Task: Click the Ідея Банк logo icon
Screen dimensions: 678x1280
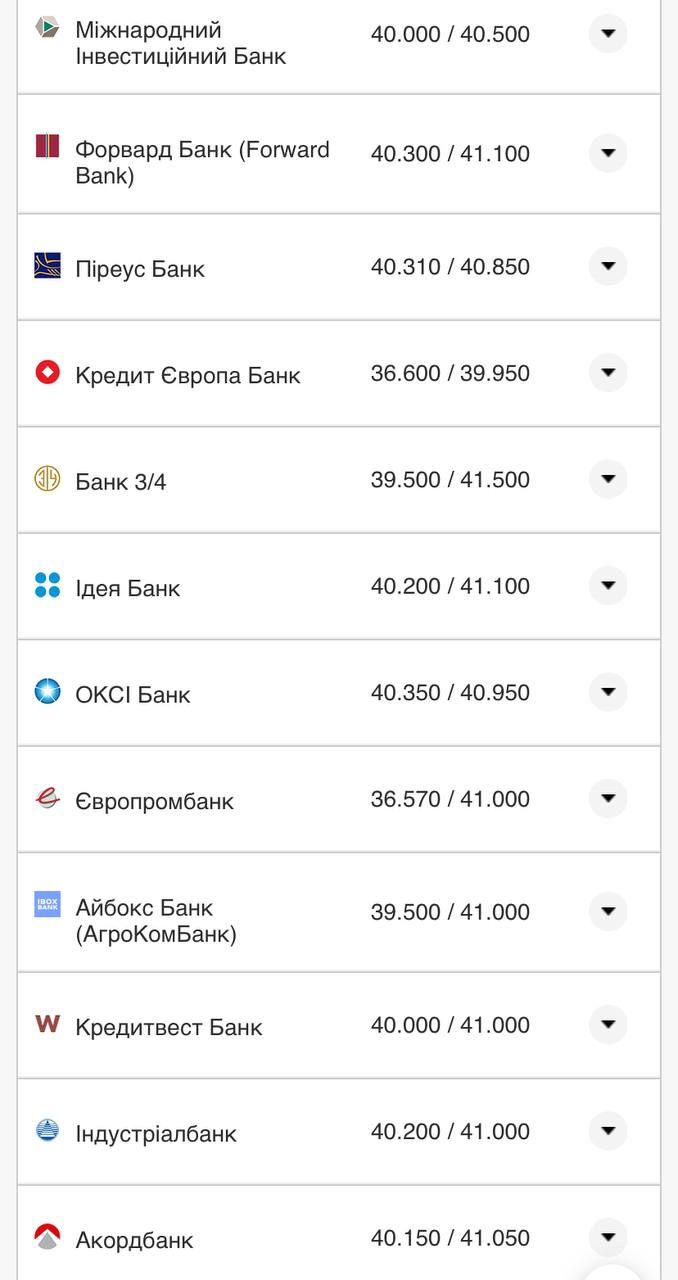Action: [47, 585]
